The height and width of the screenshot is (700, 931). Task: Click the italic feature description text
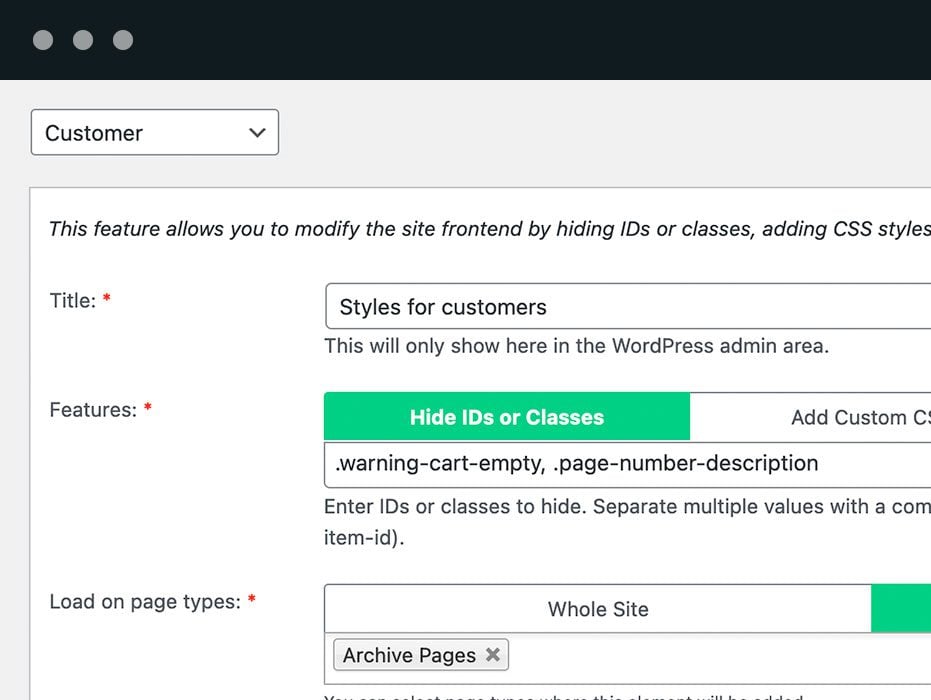tap(488, 229)
